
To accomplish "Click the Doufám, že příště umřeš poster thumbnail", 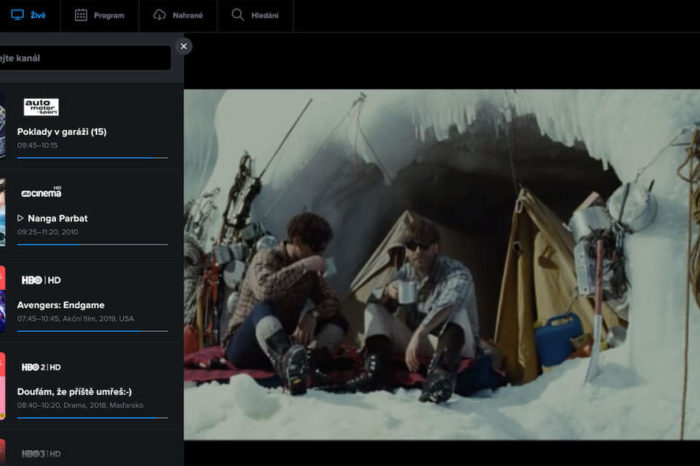I will click(x=3, y=386).
